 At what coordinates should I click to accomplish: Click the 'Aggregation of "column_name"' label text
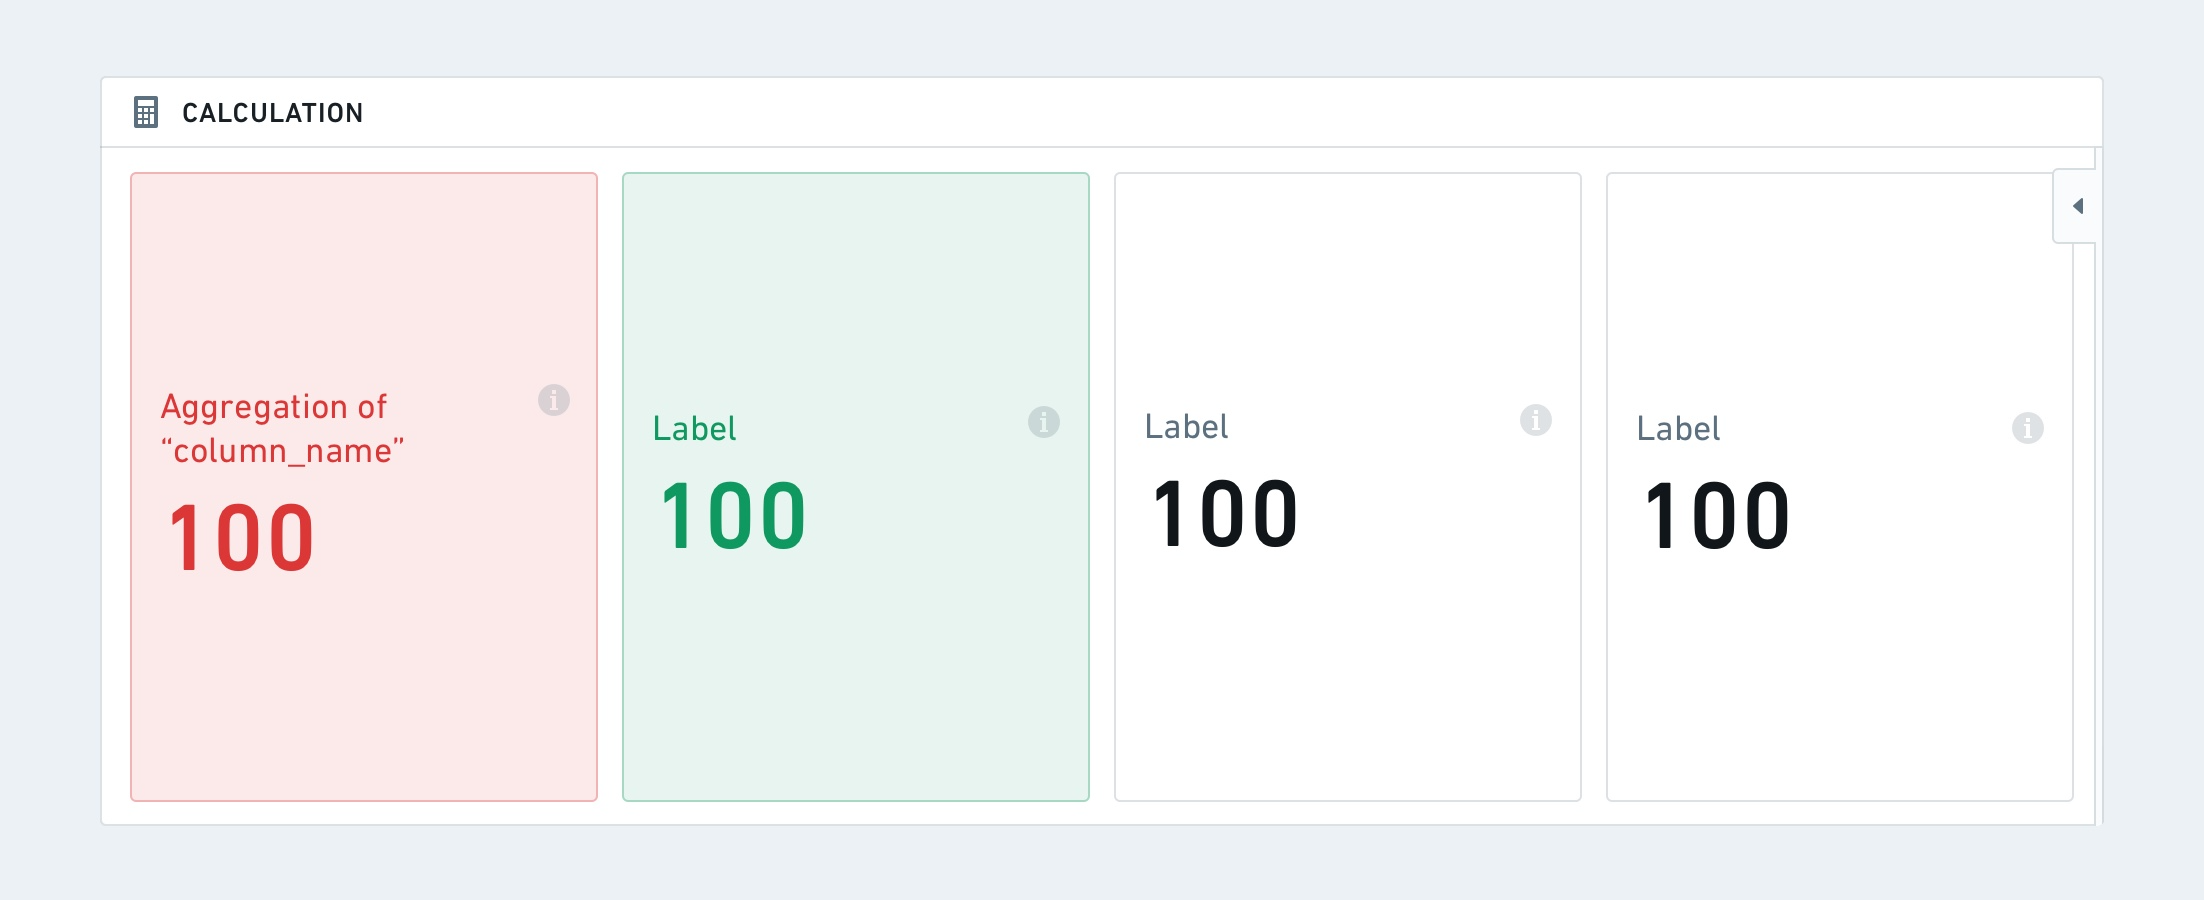click(x=282, y=429)
